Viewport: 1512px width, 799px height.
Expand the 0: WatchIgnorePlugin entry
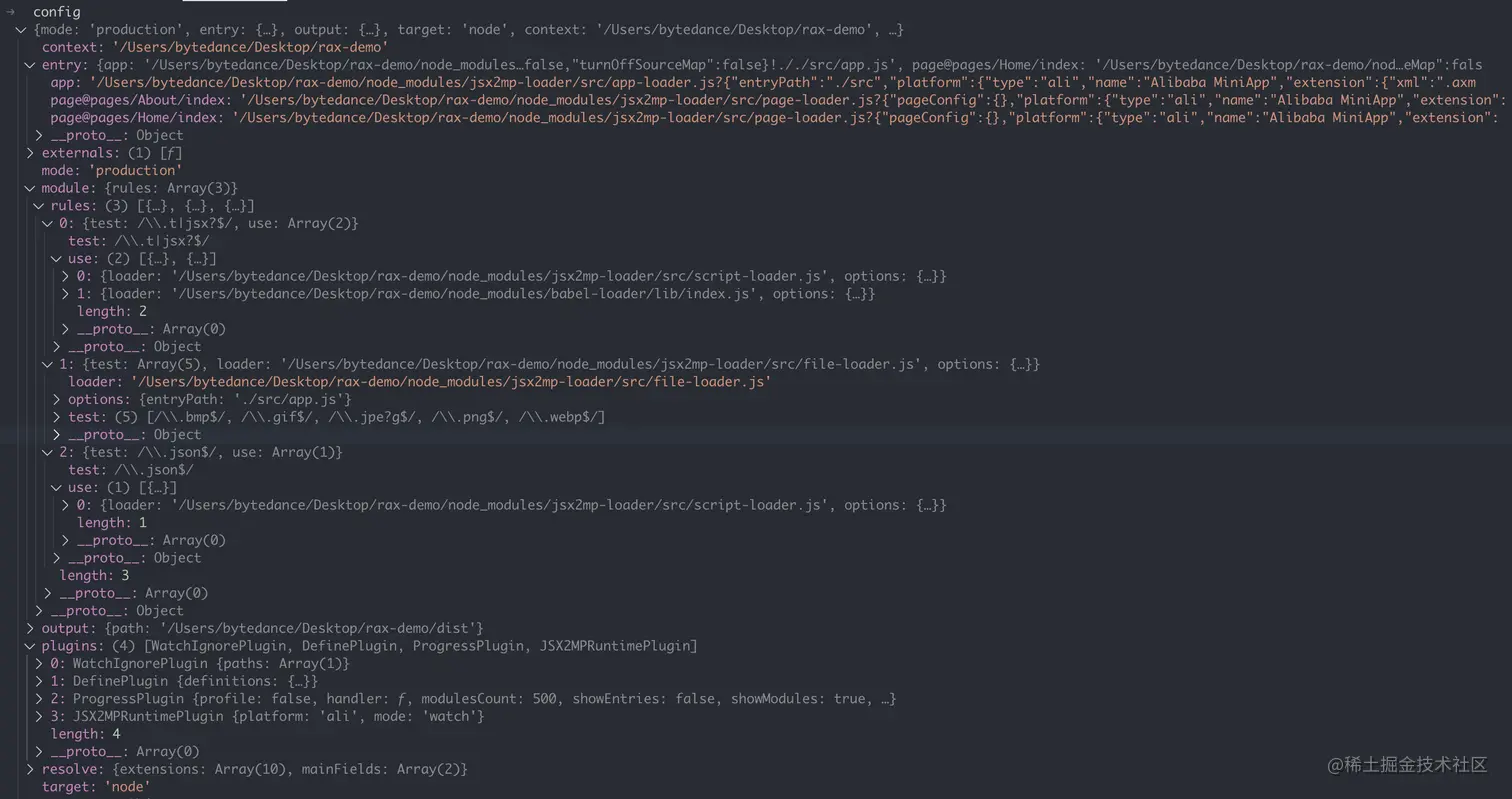pyautogui.click(x=39, y=663)
